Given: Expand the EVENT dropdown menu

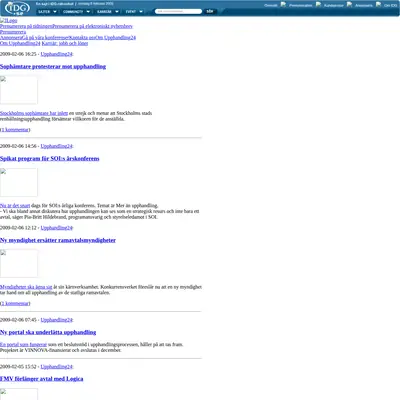Looking at the screenshot, I should 134,12.
